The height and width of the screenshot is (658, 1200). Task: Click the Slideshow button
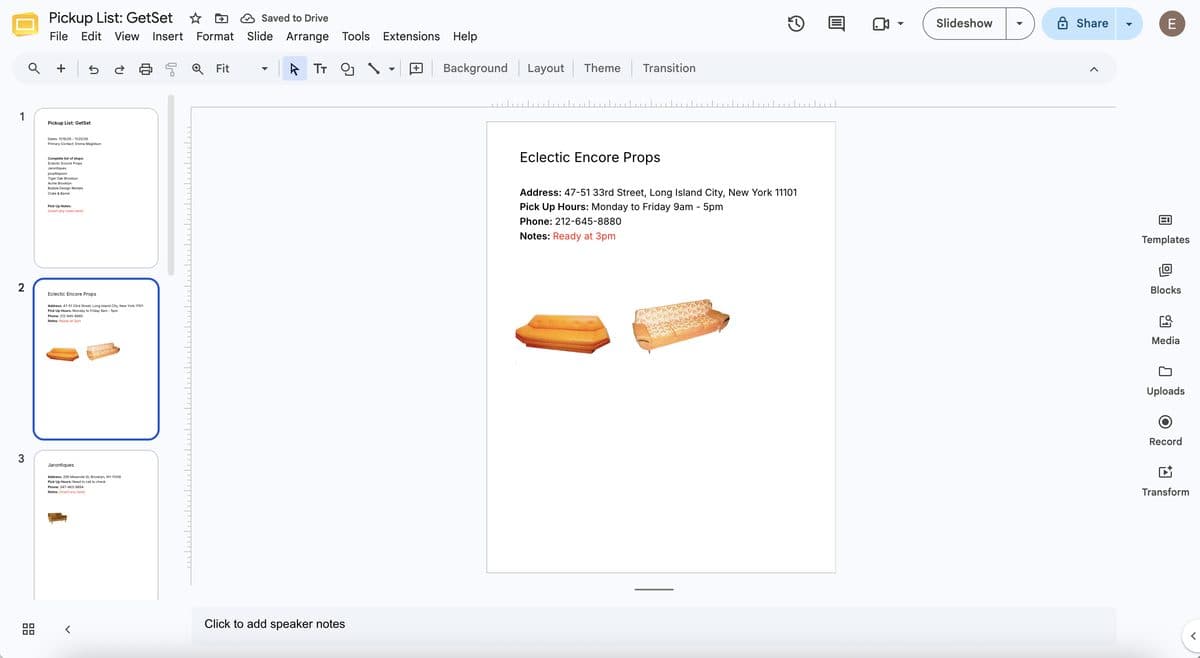[964, 24]
